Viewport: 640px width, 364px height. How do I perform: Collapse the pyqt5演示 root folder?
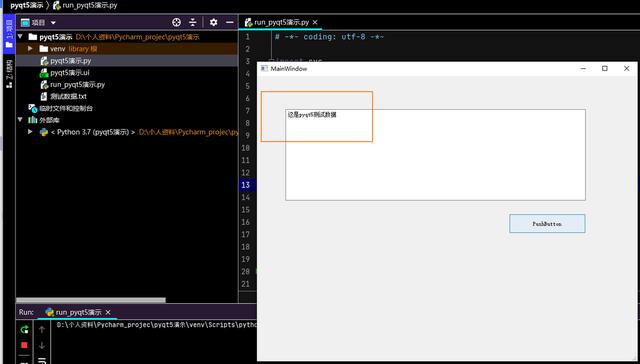coord(20,37)
